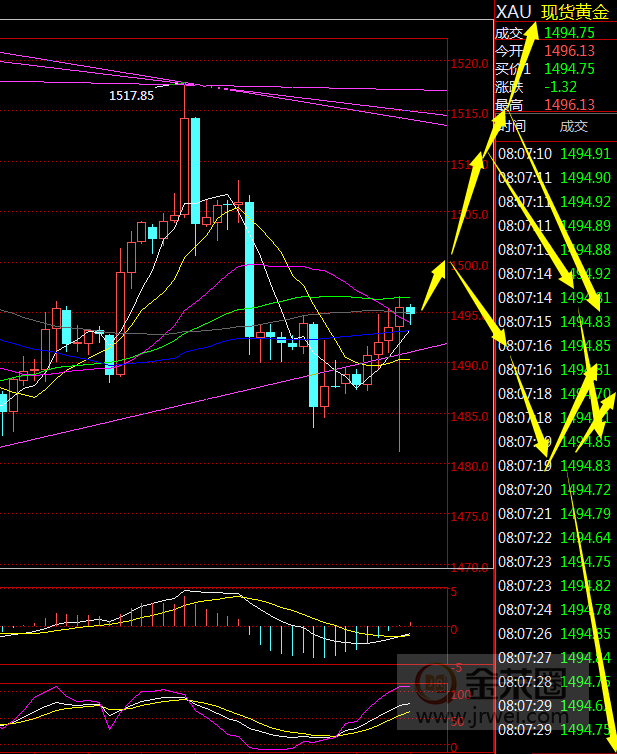Select the 08:07:10 tick row
This screenshot has height=754, width=617.
click(x=553, y=154)
